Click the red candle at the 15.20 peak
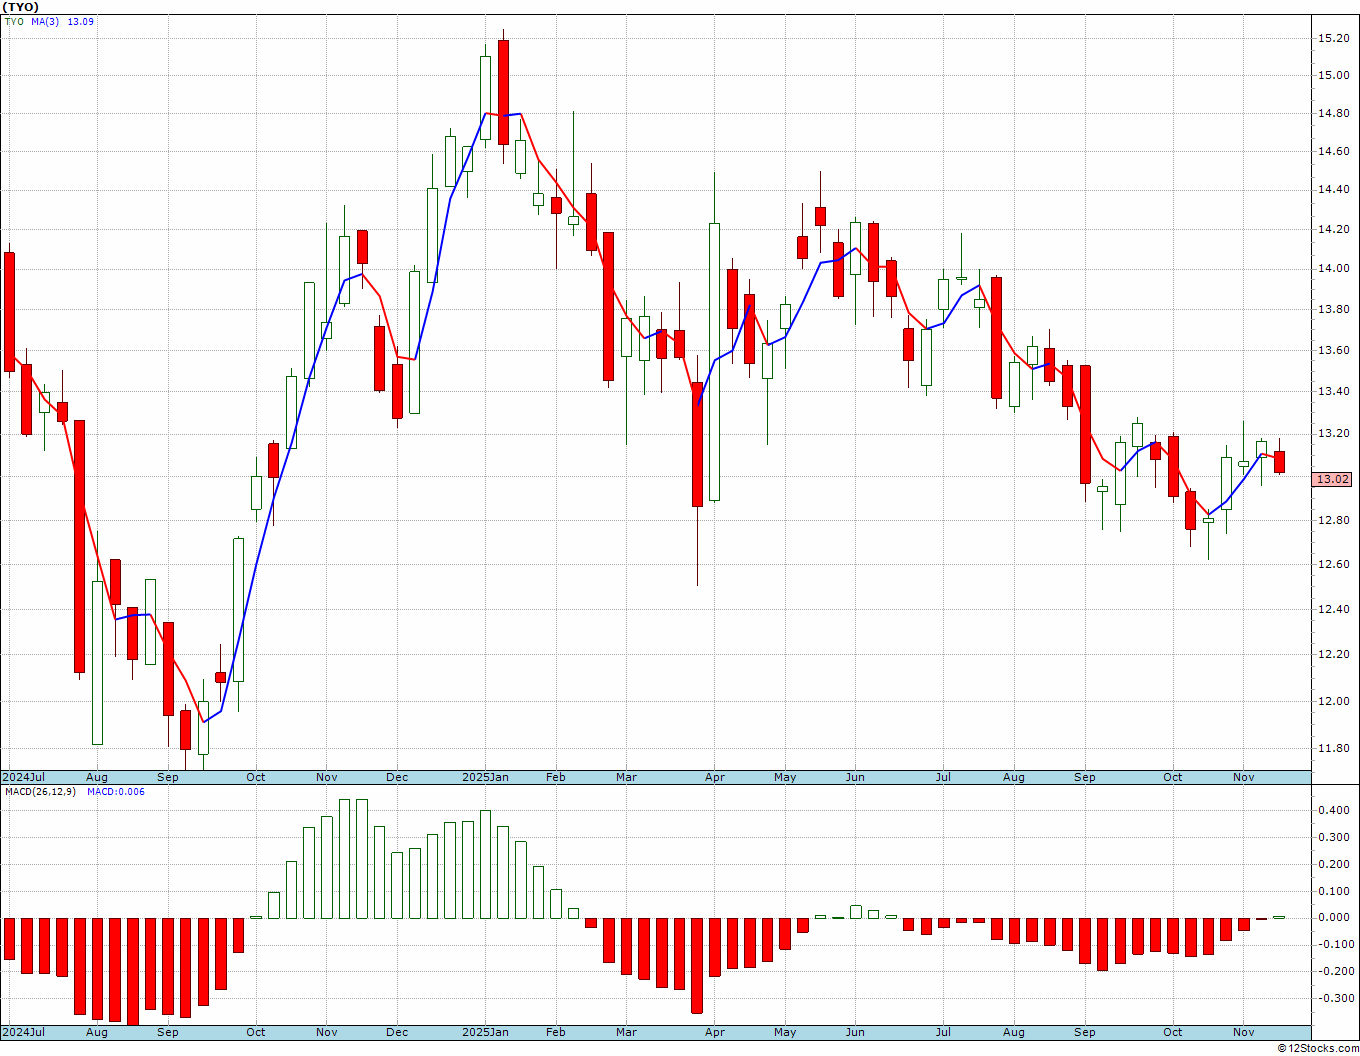The height and width of the screenshot is (1056, 1360). tap(503, 92)
